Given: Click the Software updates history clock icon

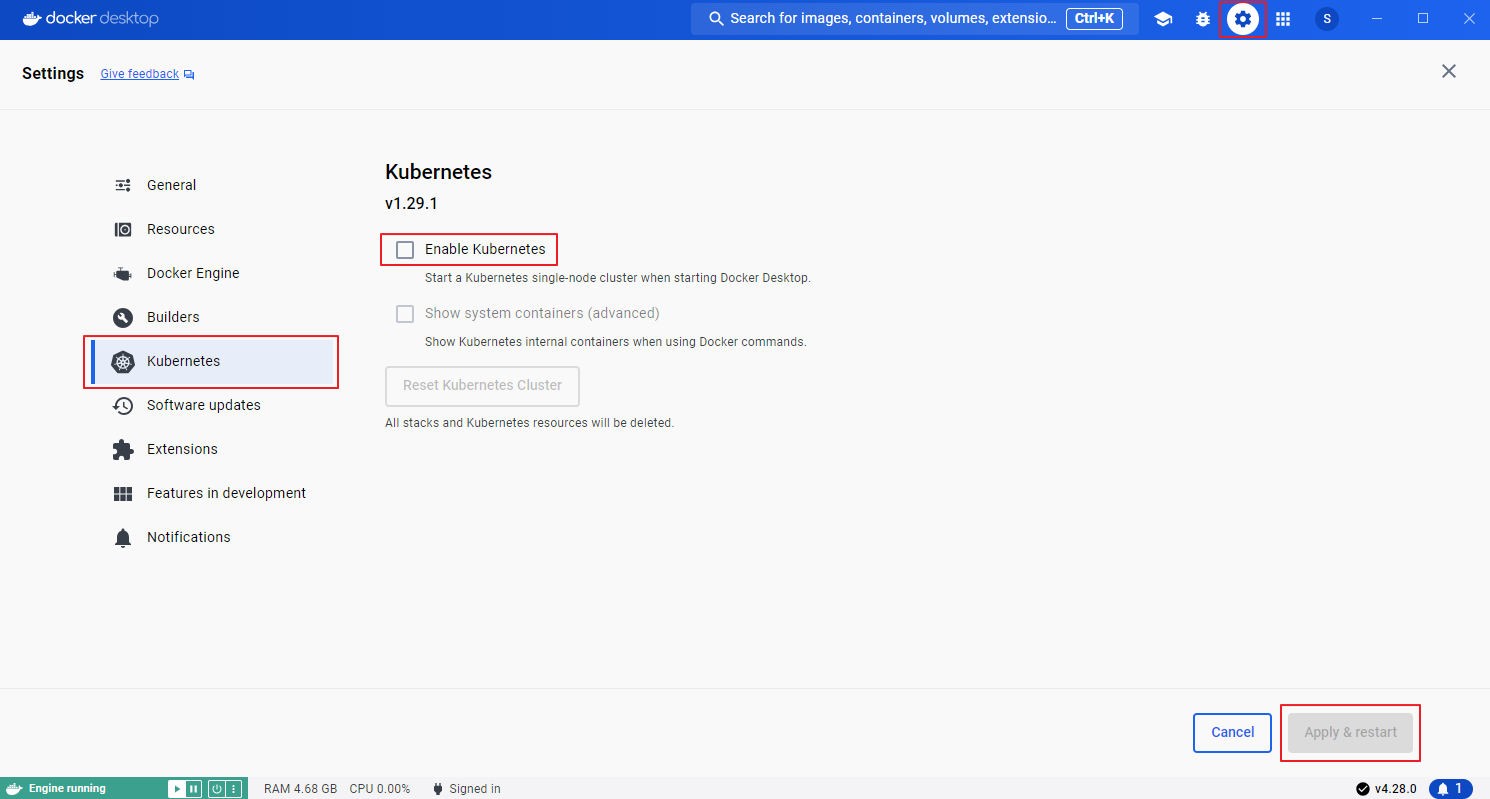Looking at the screenshot, I should [123, 406].
